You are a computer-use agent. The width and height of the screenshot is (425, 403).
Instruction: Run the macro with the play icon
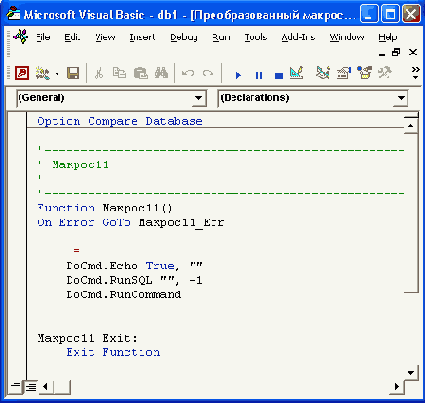238,75
